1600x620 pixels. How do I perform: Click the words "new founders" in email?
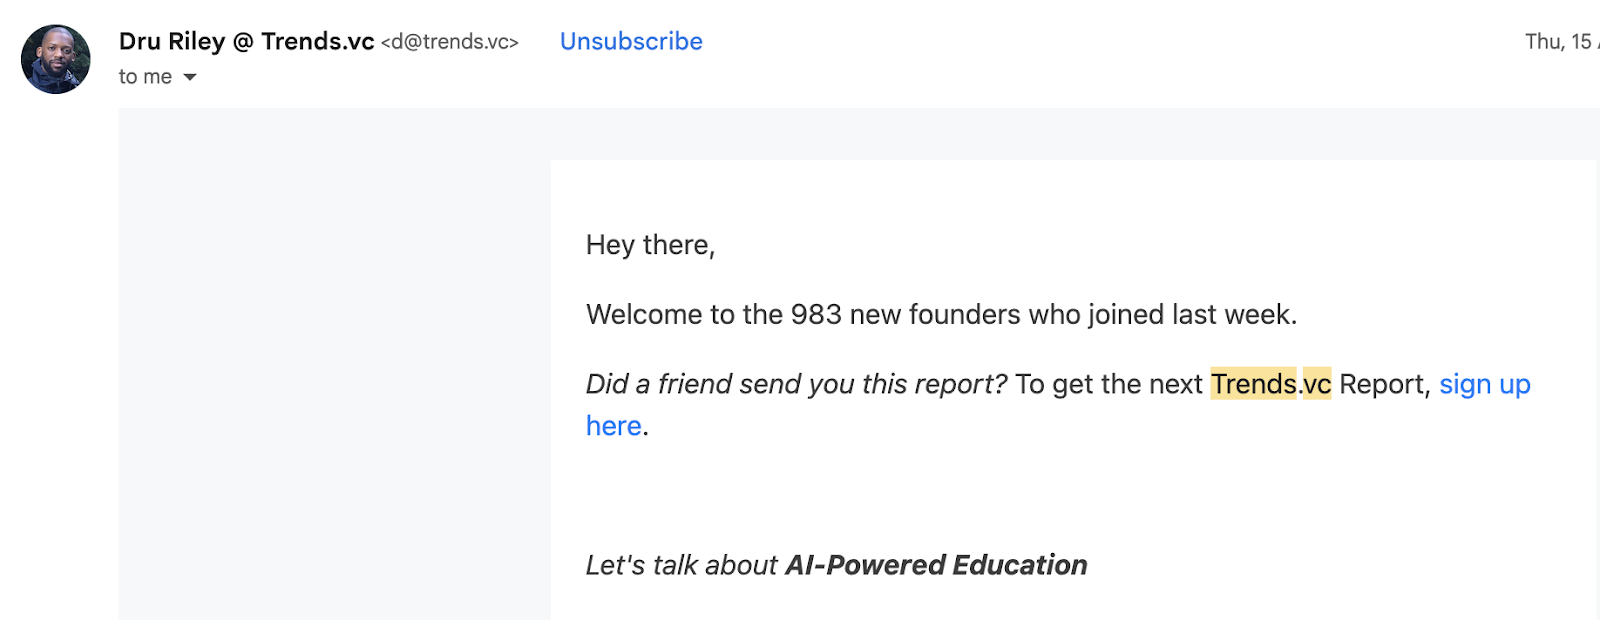[x=935, y=315]
